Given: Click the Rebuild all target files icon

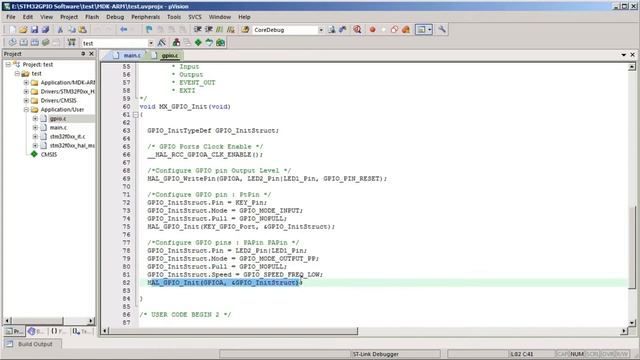Looking at the screenshot, I should pyautogui.click(x=35, y=42).
